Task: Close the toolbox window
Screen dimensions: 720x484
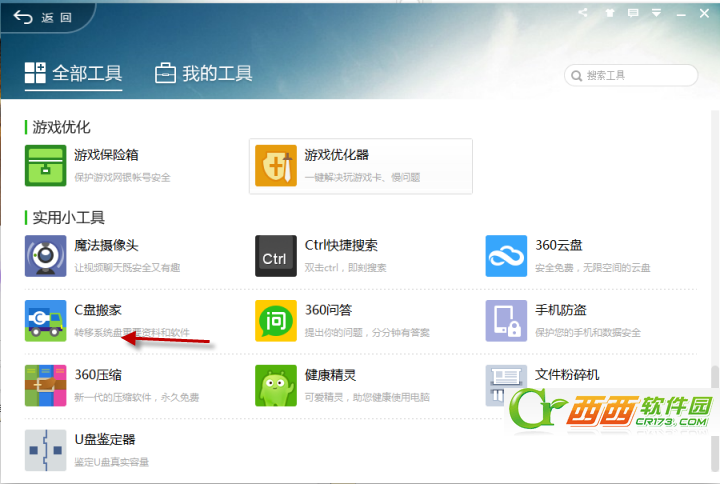Action: (704, 13)
